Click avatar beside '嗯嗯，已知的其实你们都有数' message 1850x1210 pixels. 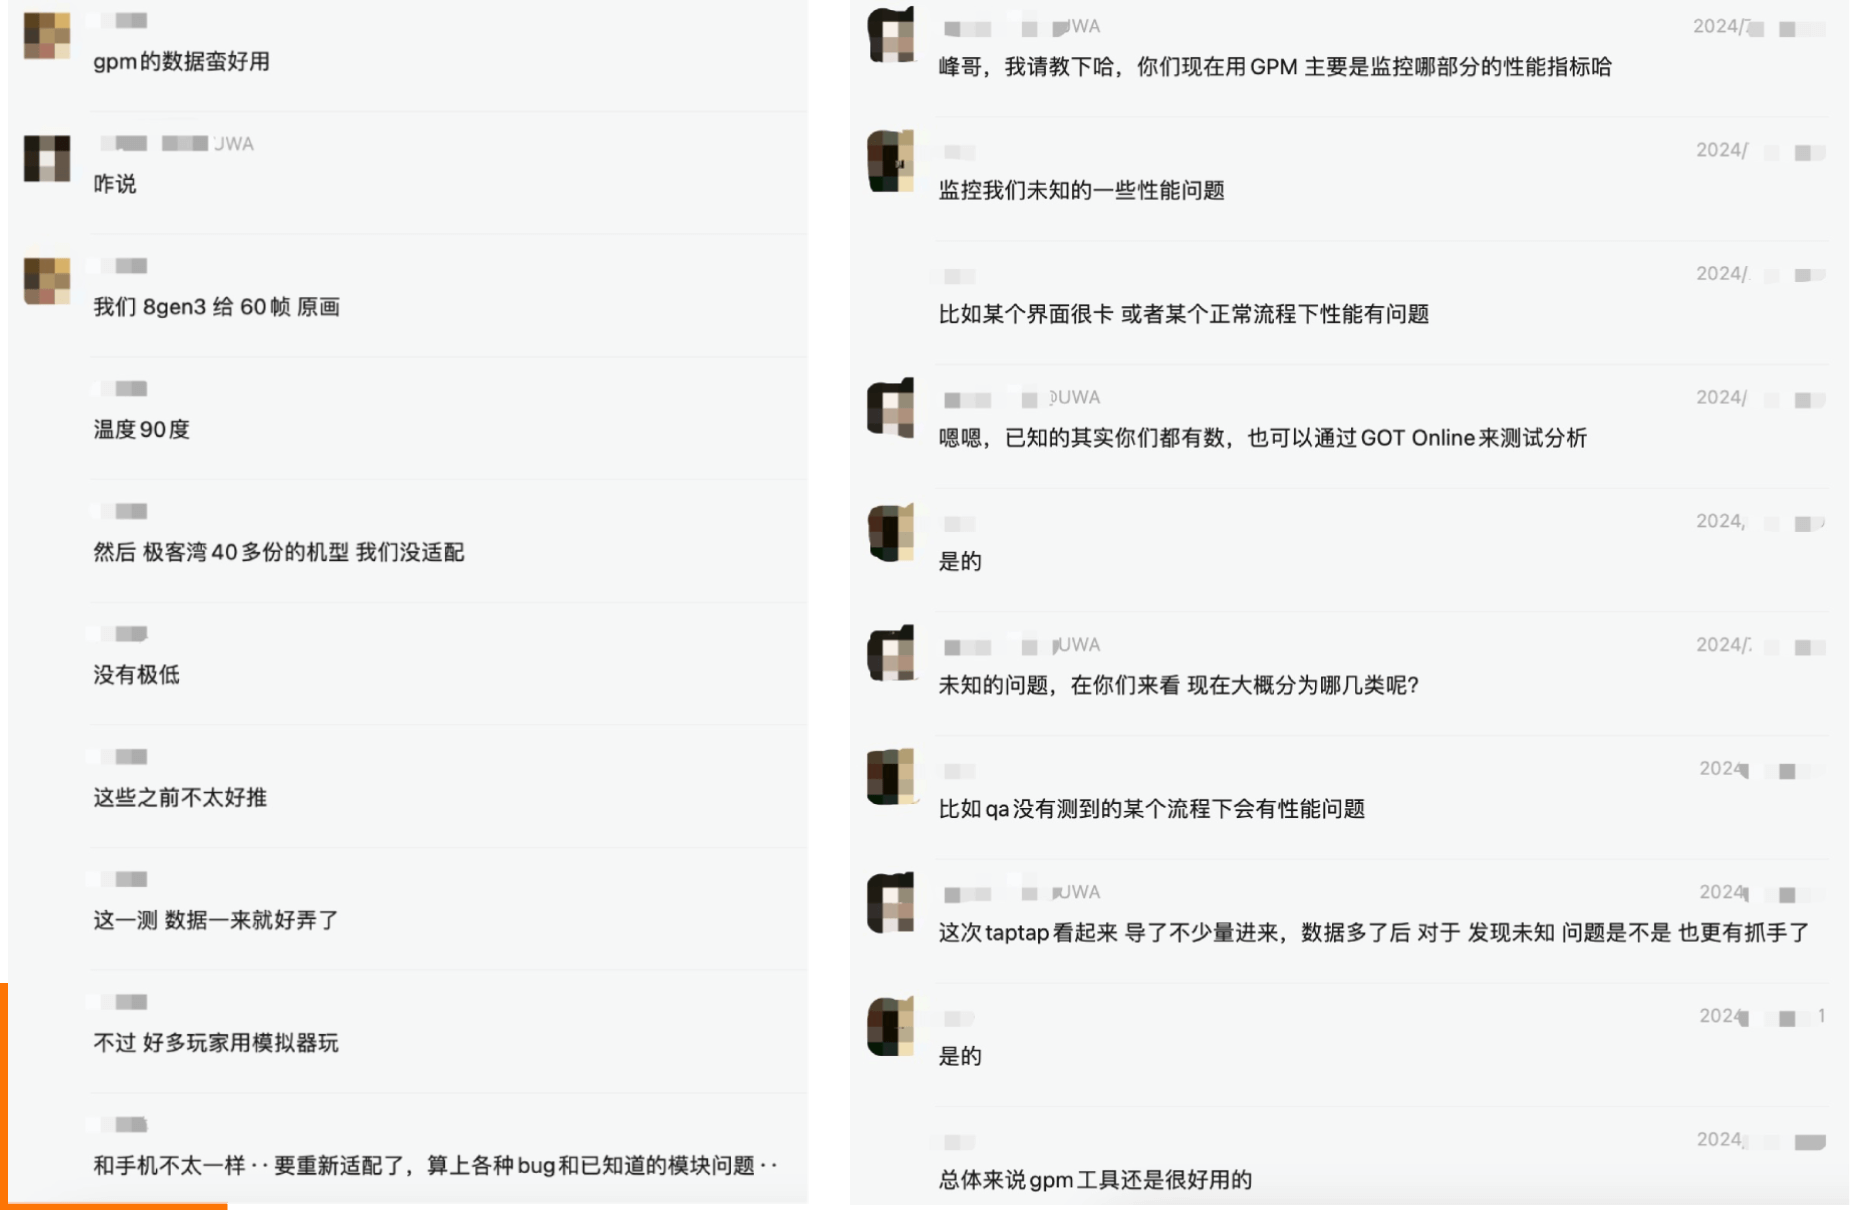(x=890, y=407)
